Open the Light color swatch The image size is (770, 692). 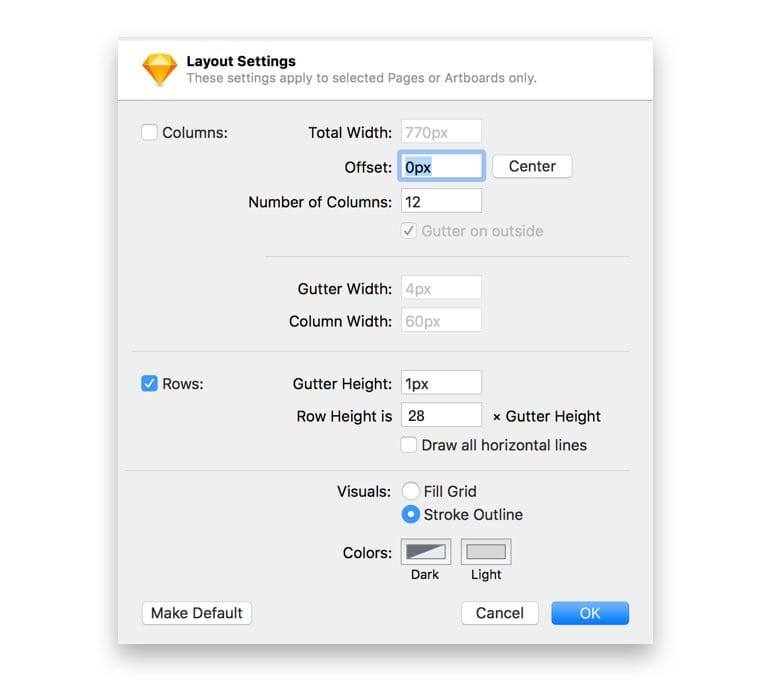click(x=486, y=552)
